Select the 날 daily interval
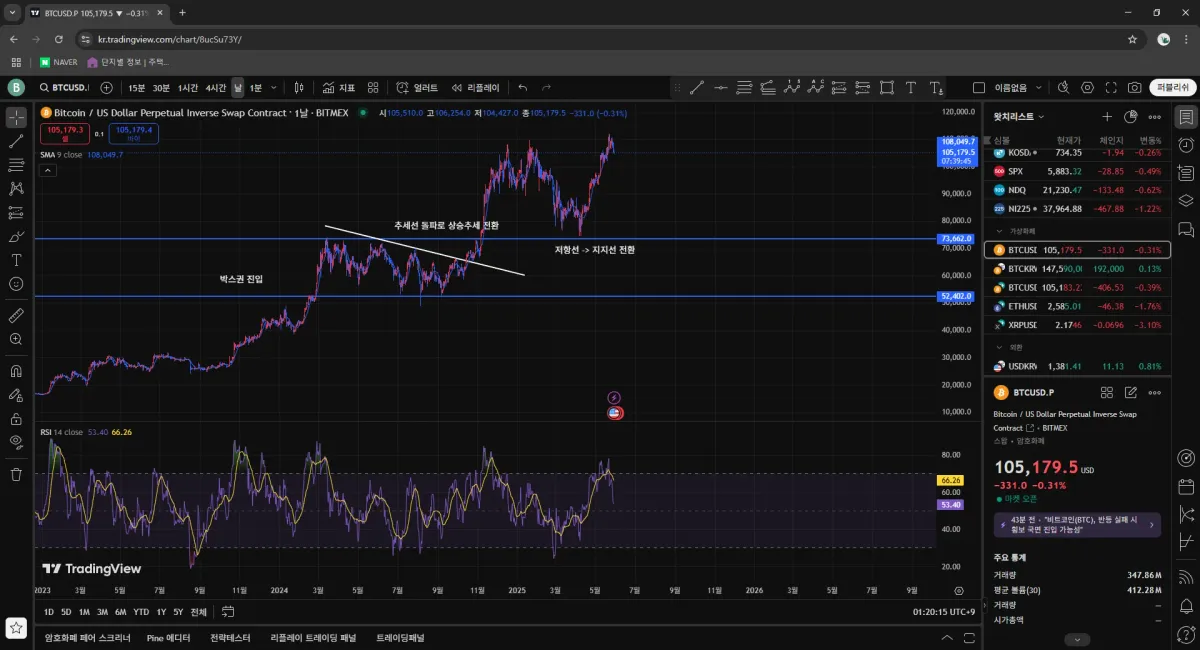 point(238,87)
